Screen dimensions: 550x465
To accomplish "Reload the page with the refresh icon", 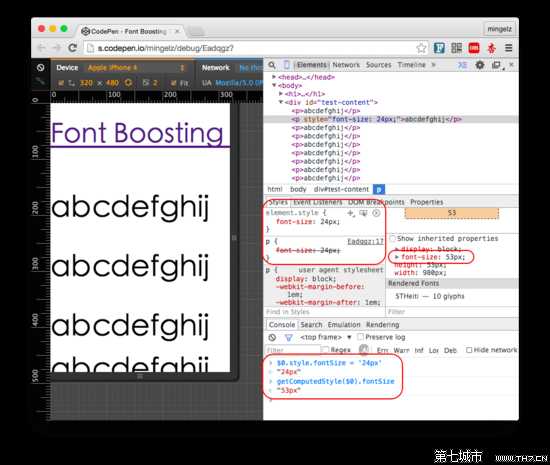I will tap(73, 48).
